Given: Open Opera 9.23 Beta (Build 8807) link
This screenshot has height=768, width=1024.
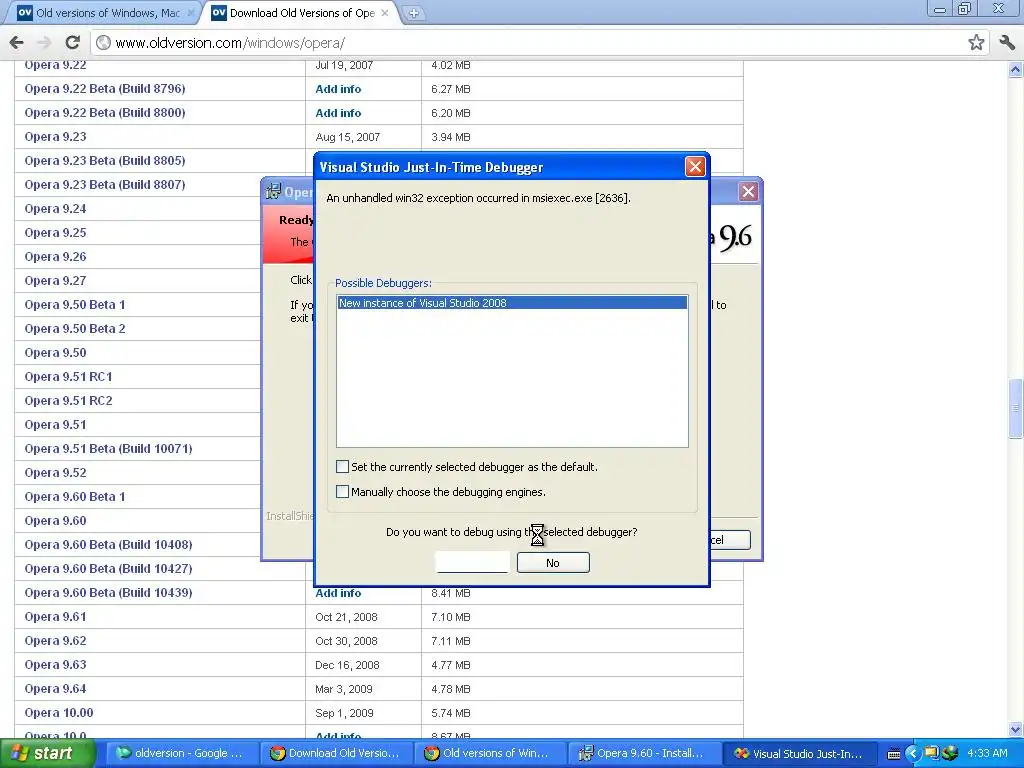Looking at the screenshot, I should (x=104, y=185).
